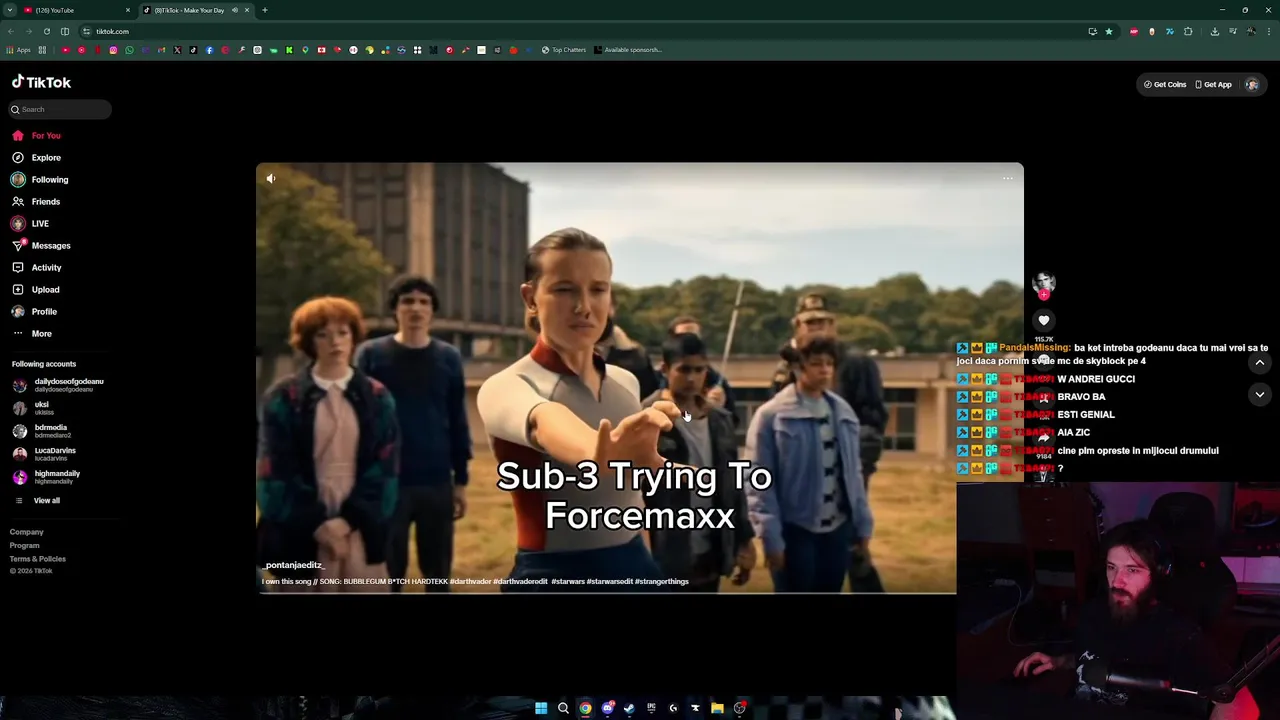The width and height of the screenshot is (1280, 720).
Task: Open the tab search dropdown
Action: click(9, 10)
